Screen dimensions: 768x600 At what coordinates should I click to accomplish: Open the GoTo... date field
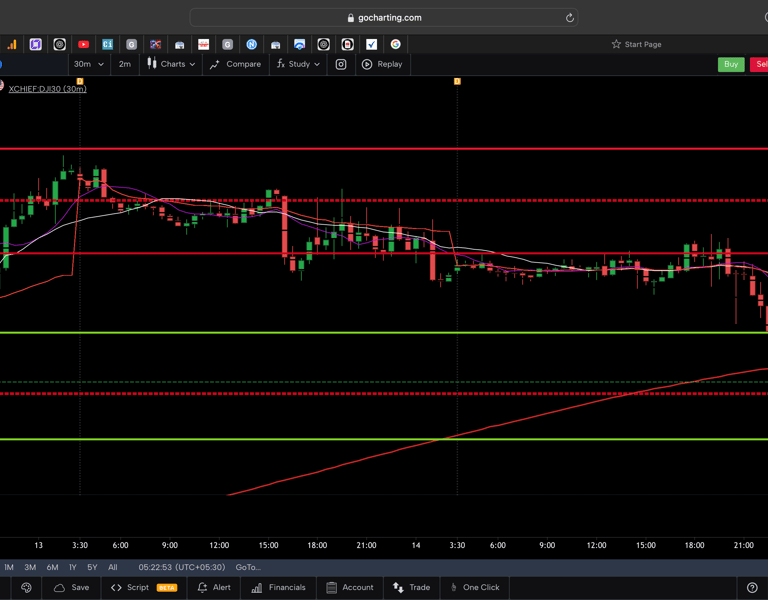pos(248,567)
